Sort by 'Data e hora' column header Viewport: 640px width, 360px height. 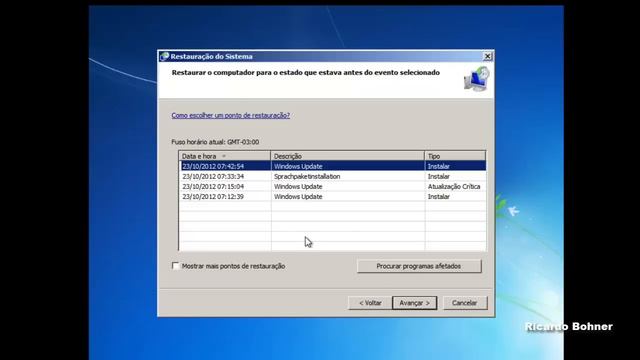[224, 156]
